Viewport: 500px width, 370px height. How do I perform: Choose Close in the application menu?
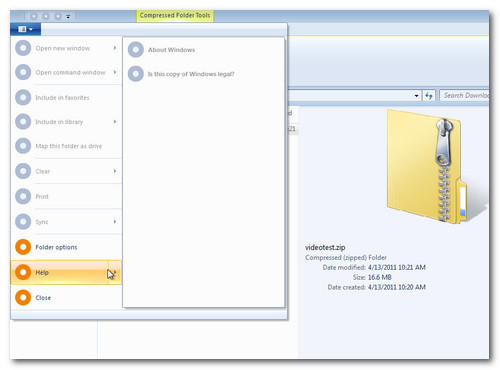point(66,298)
